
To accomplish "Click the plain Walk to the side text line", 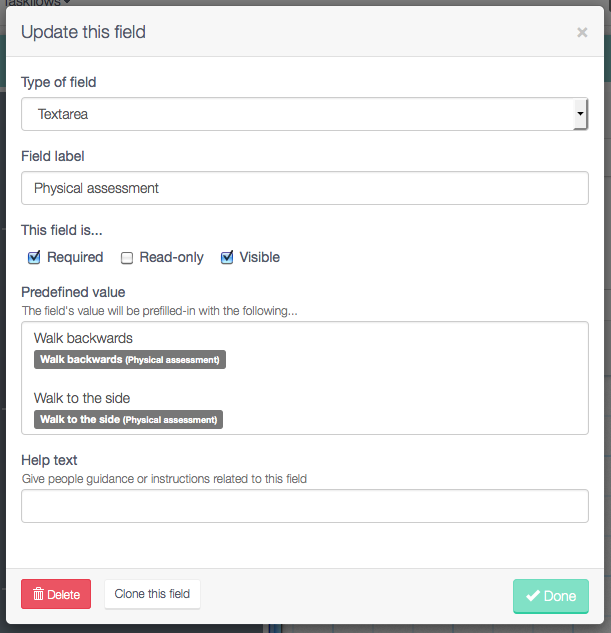I will point(82,398).
